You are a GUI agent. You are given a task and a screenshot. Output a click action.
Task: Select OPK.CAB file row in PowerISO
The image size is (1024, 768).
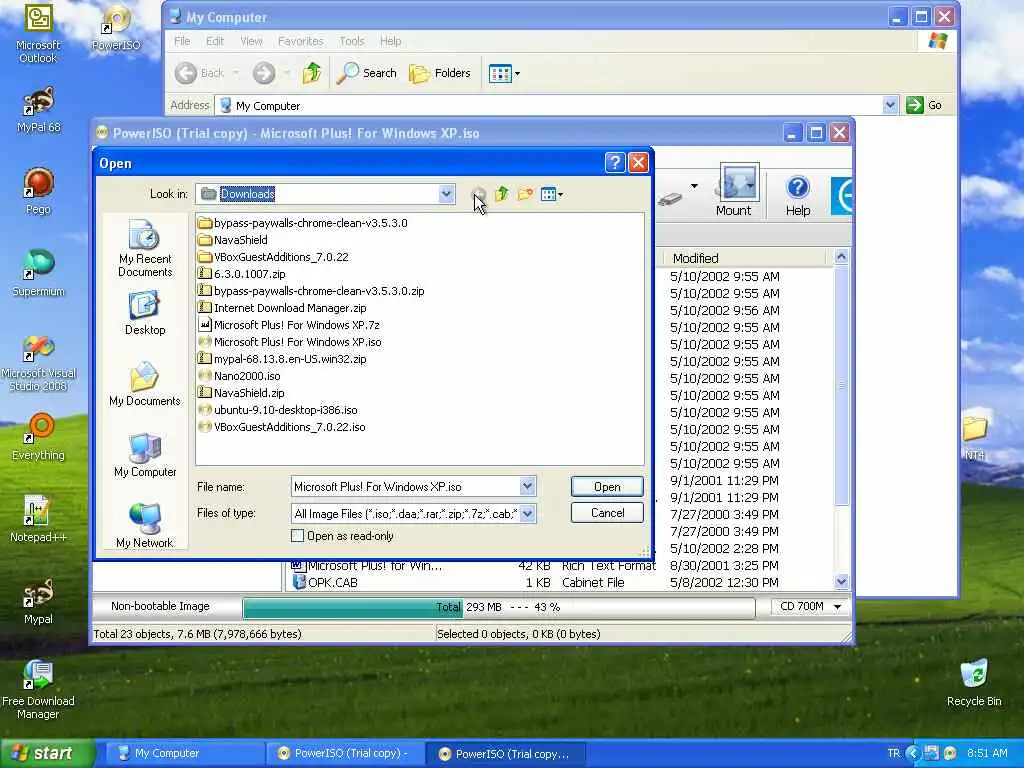pos(536,583)
